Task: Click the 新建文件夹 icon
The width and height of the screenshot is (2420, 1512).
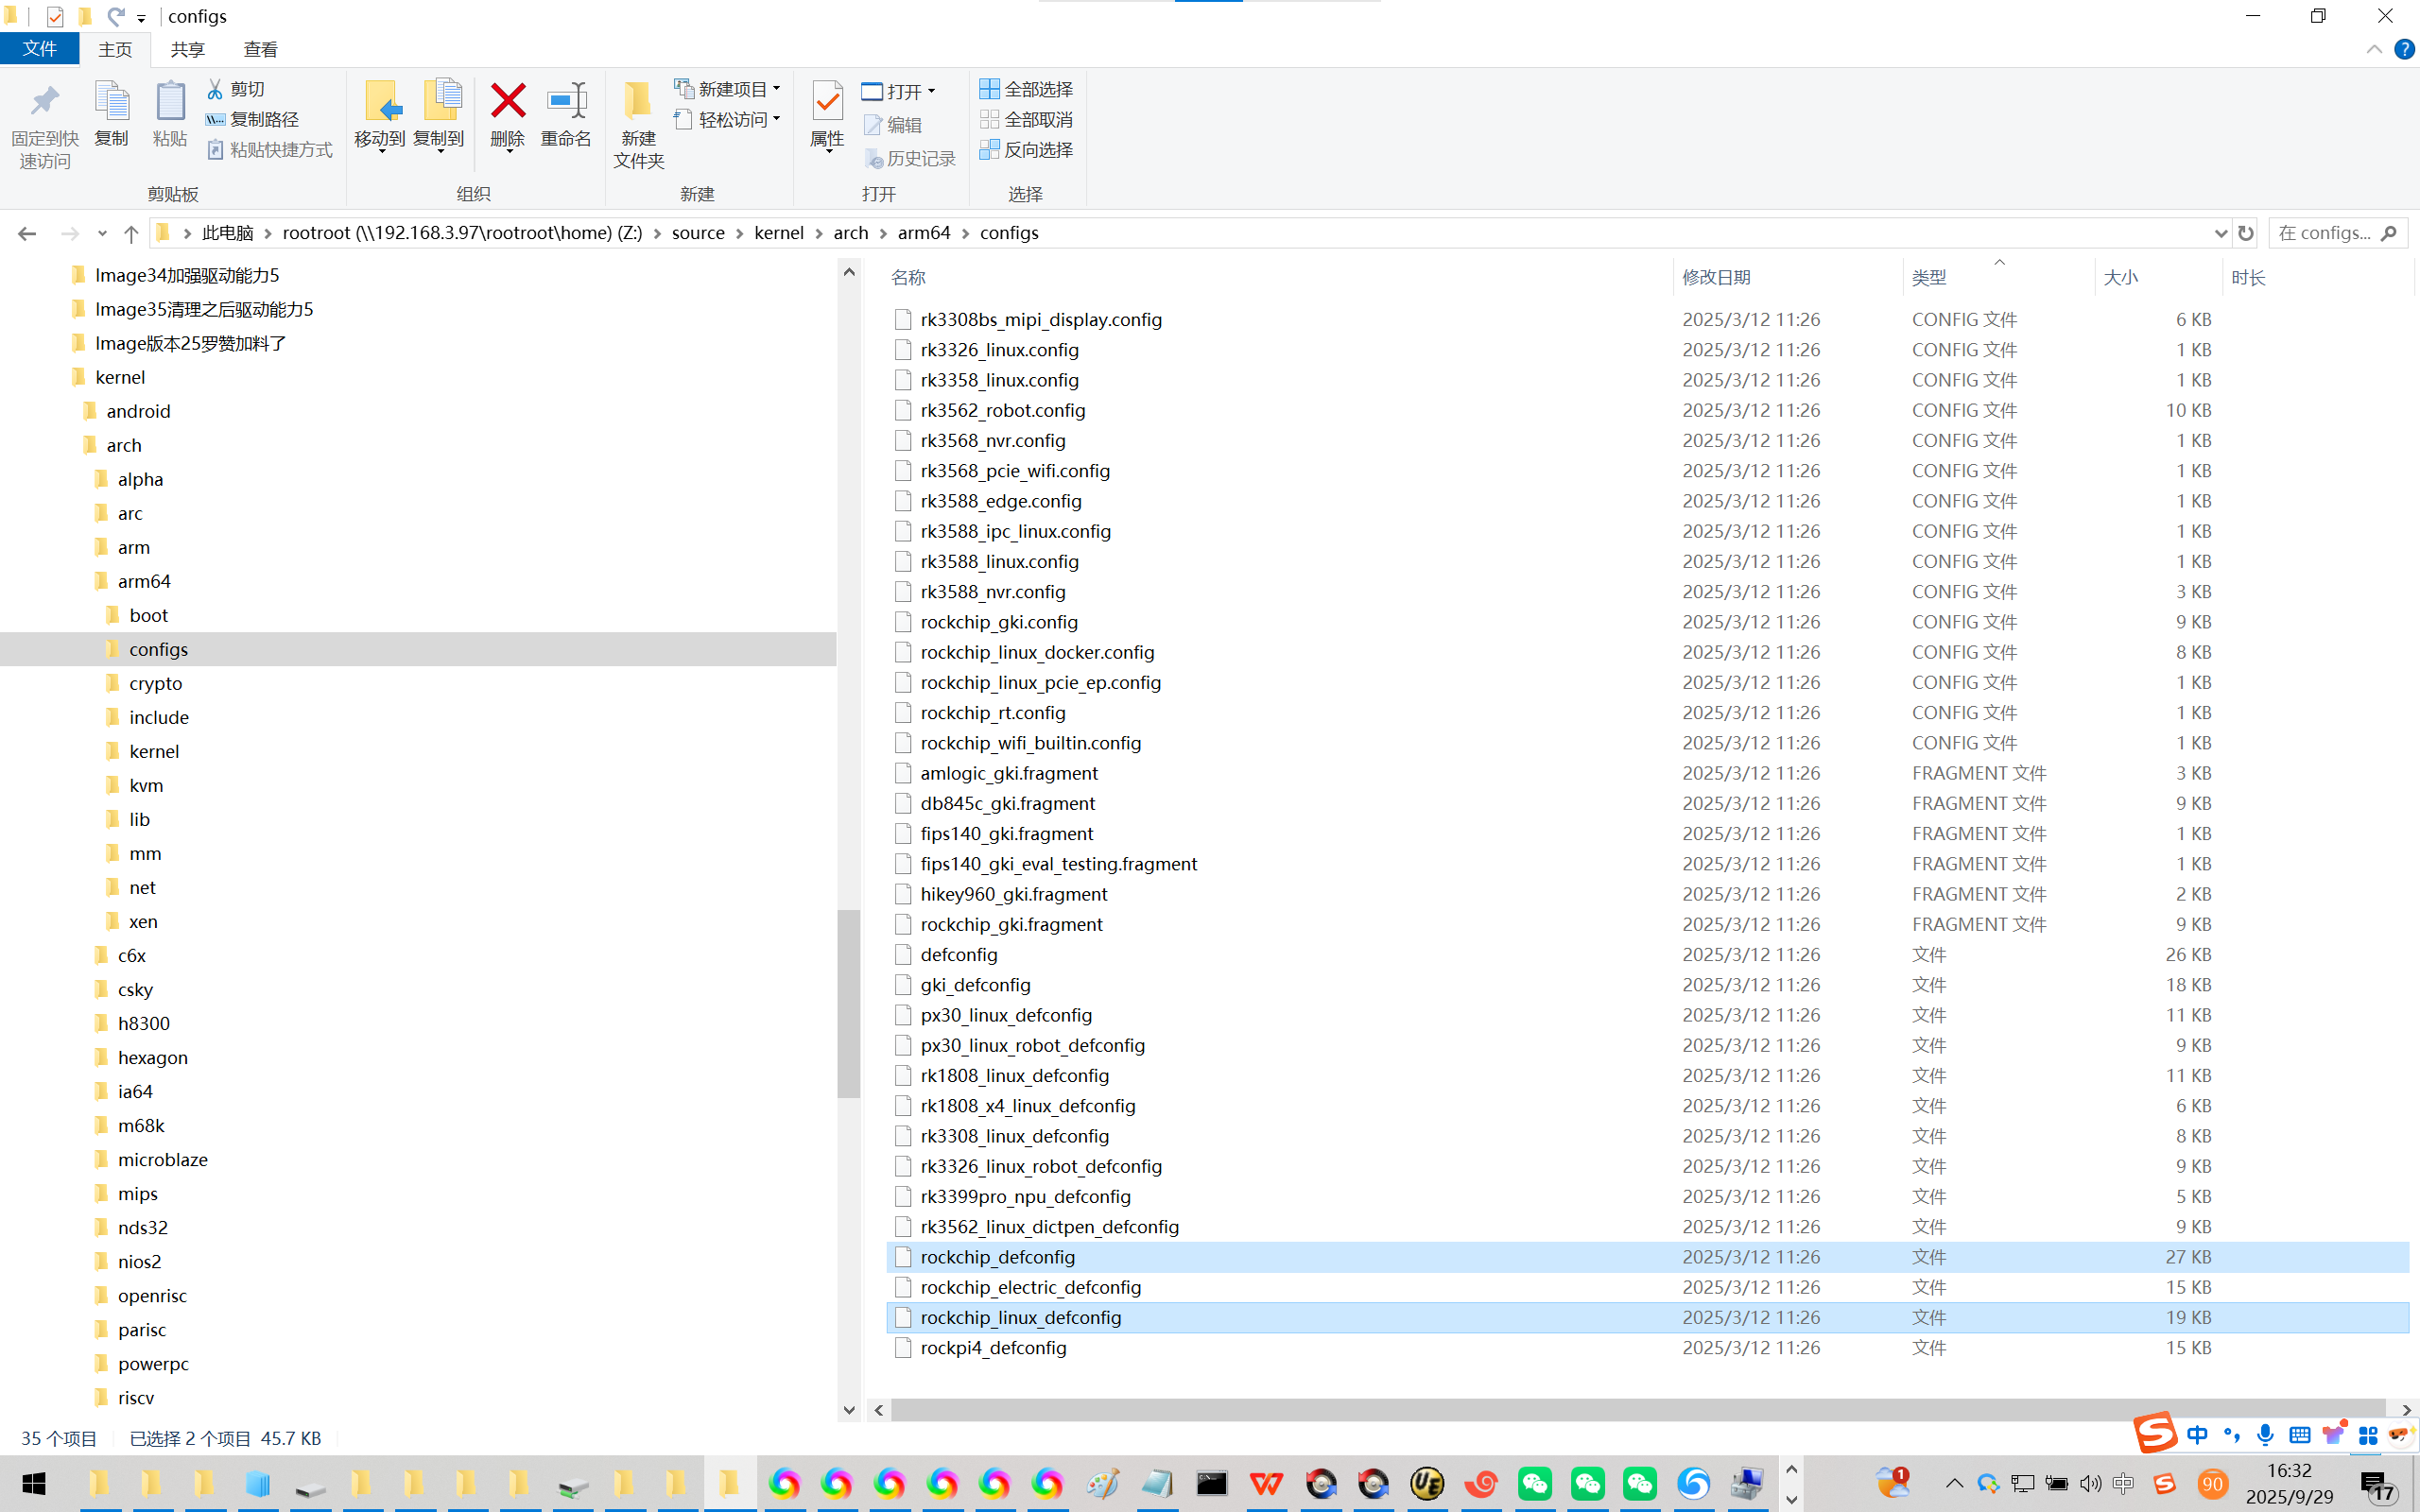Action: click(638, 101)
